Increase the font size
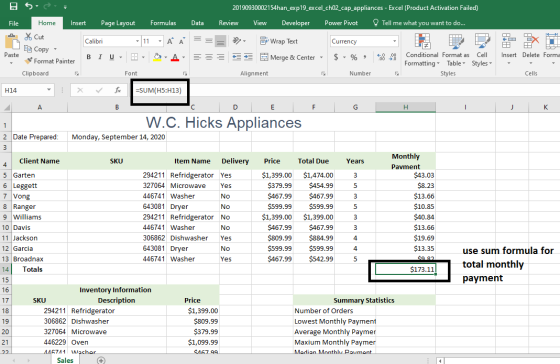This screenshot has height=364, width=560. point(170,41)
